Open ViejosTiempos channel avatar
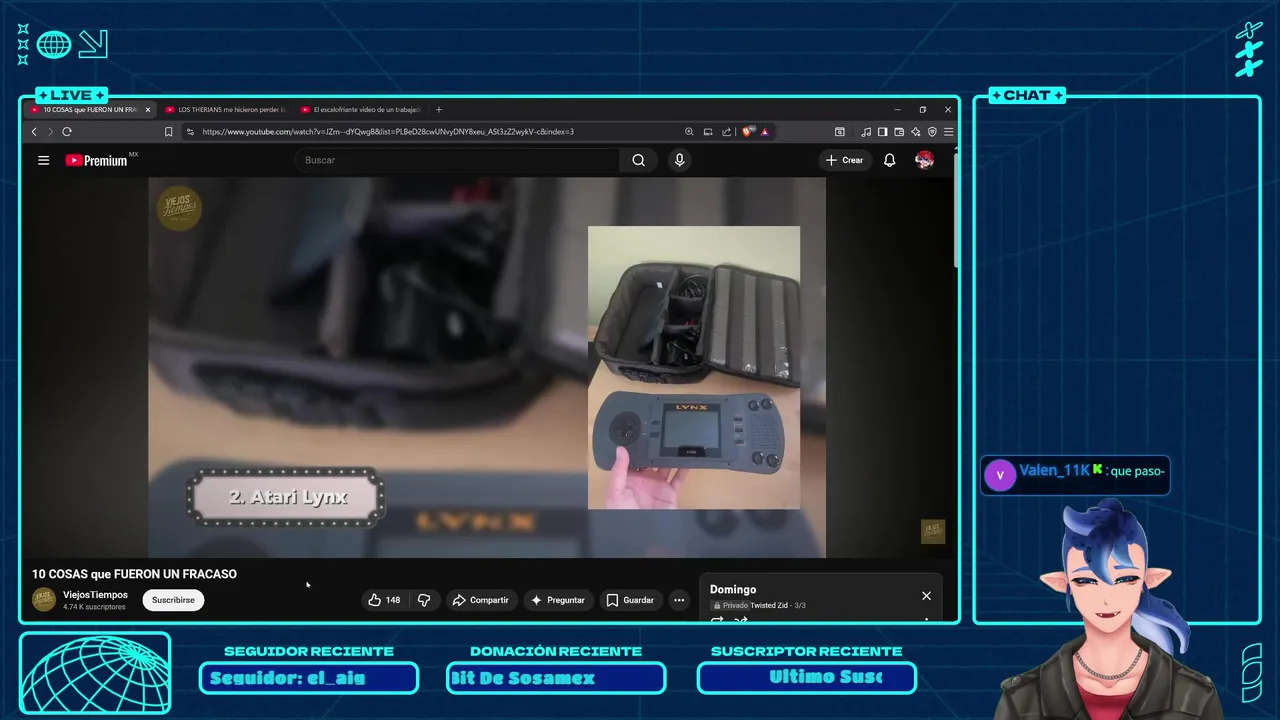The height and width of the screenshot is (720, 1280). click(44, 599)
